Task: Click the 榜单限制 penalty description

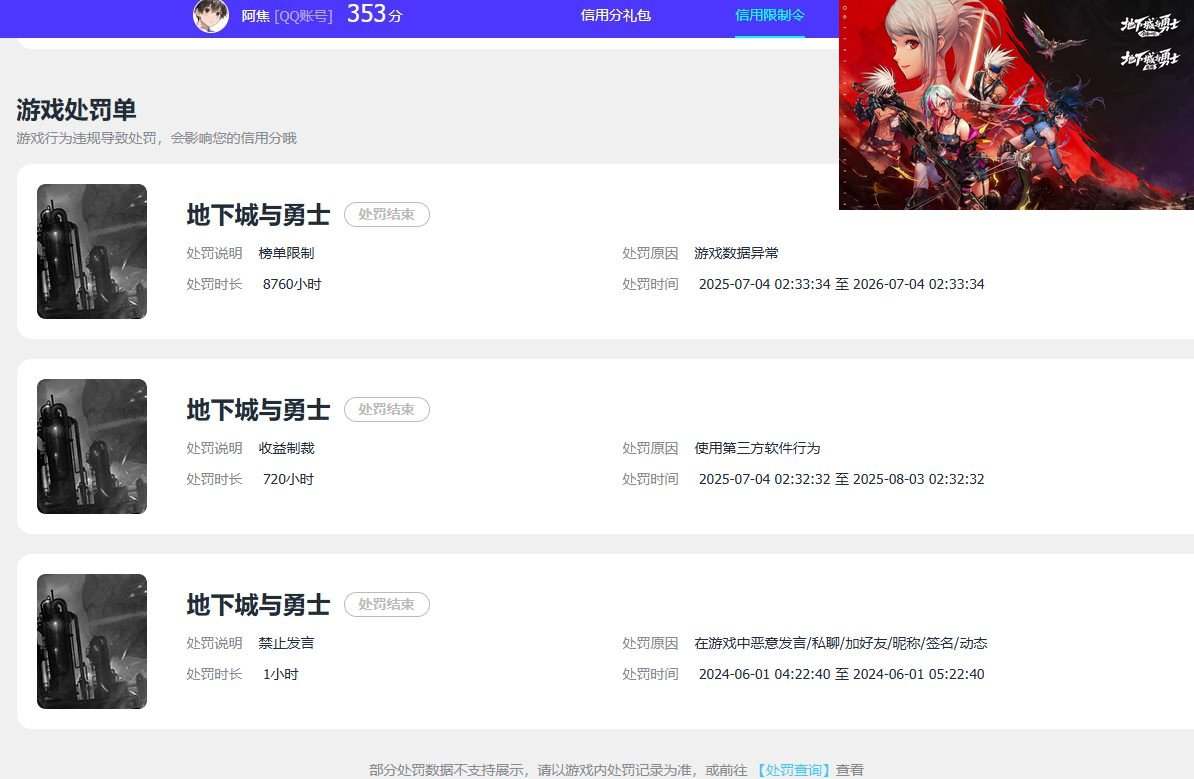Action: pyautogui.click(x=286, y=253)
